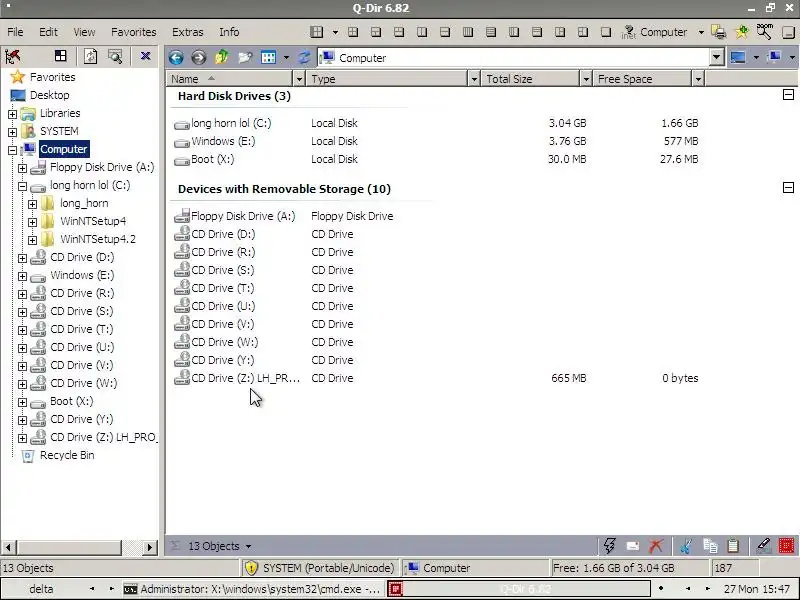
Task: Click the inet network icon
Action: [x=629, y=32]
